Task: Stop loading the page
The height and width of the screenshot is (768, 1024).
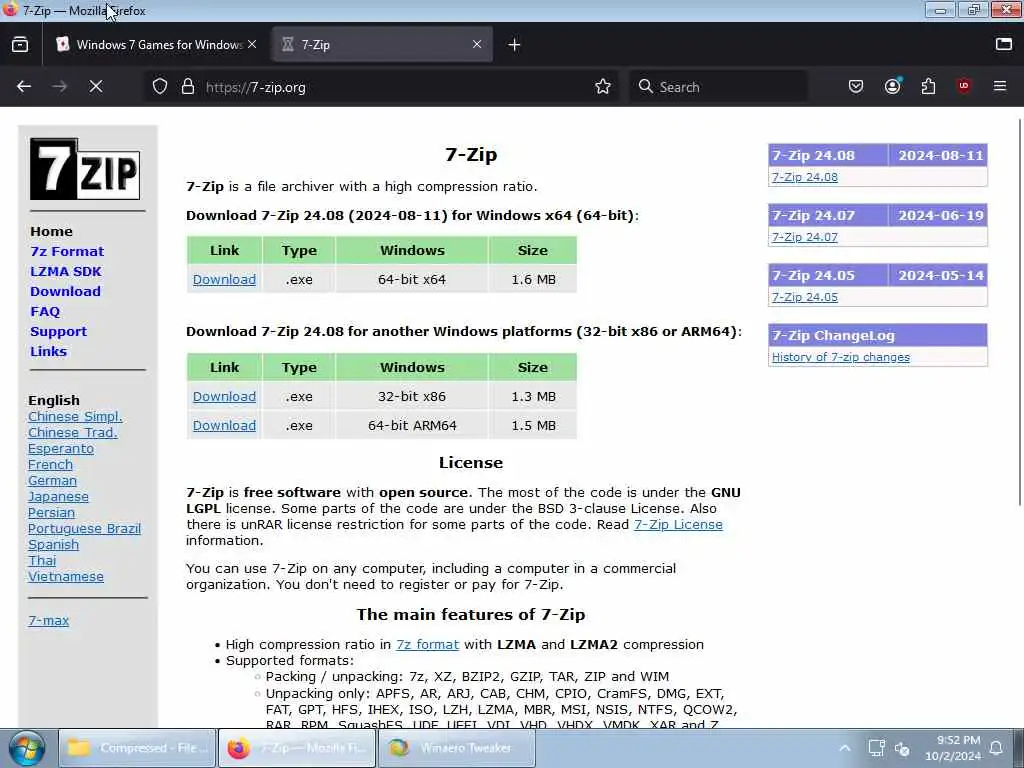Action: click(x=96, y=86)
